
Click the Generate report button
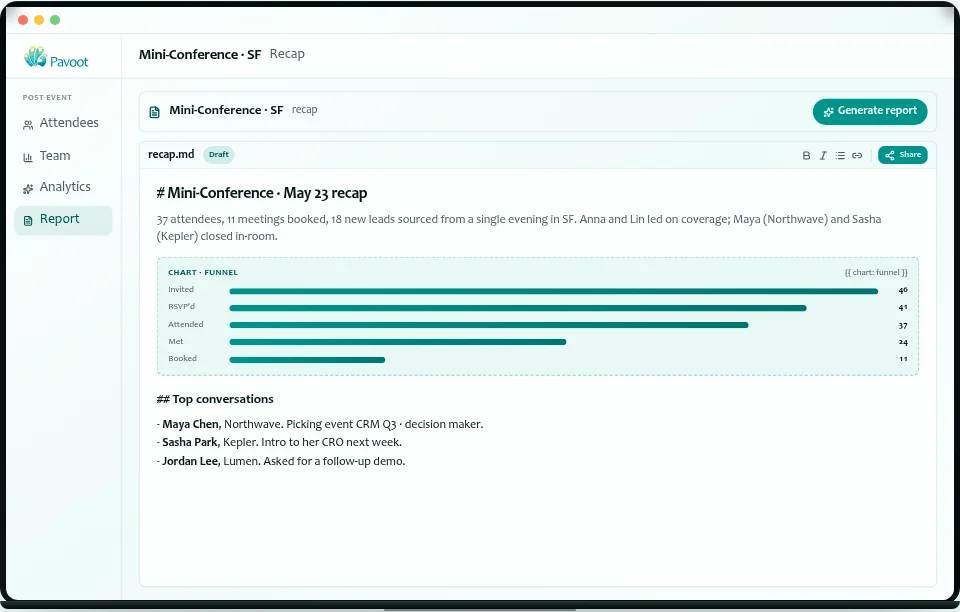pyautogui.click(x=870, y=111)
